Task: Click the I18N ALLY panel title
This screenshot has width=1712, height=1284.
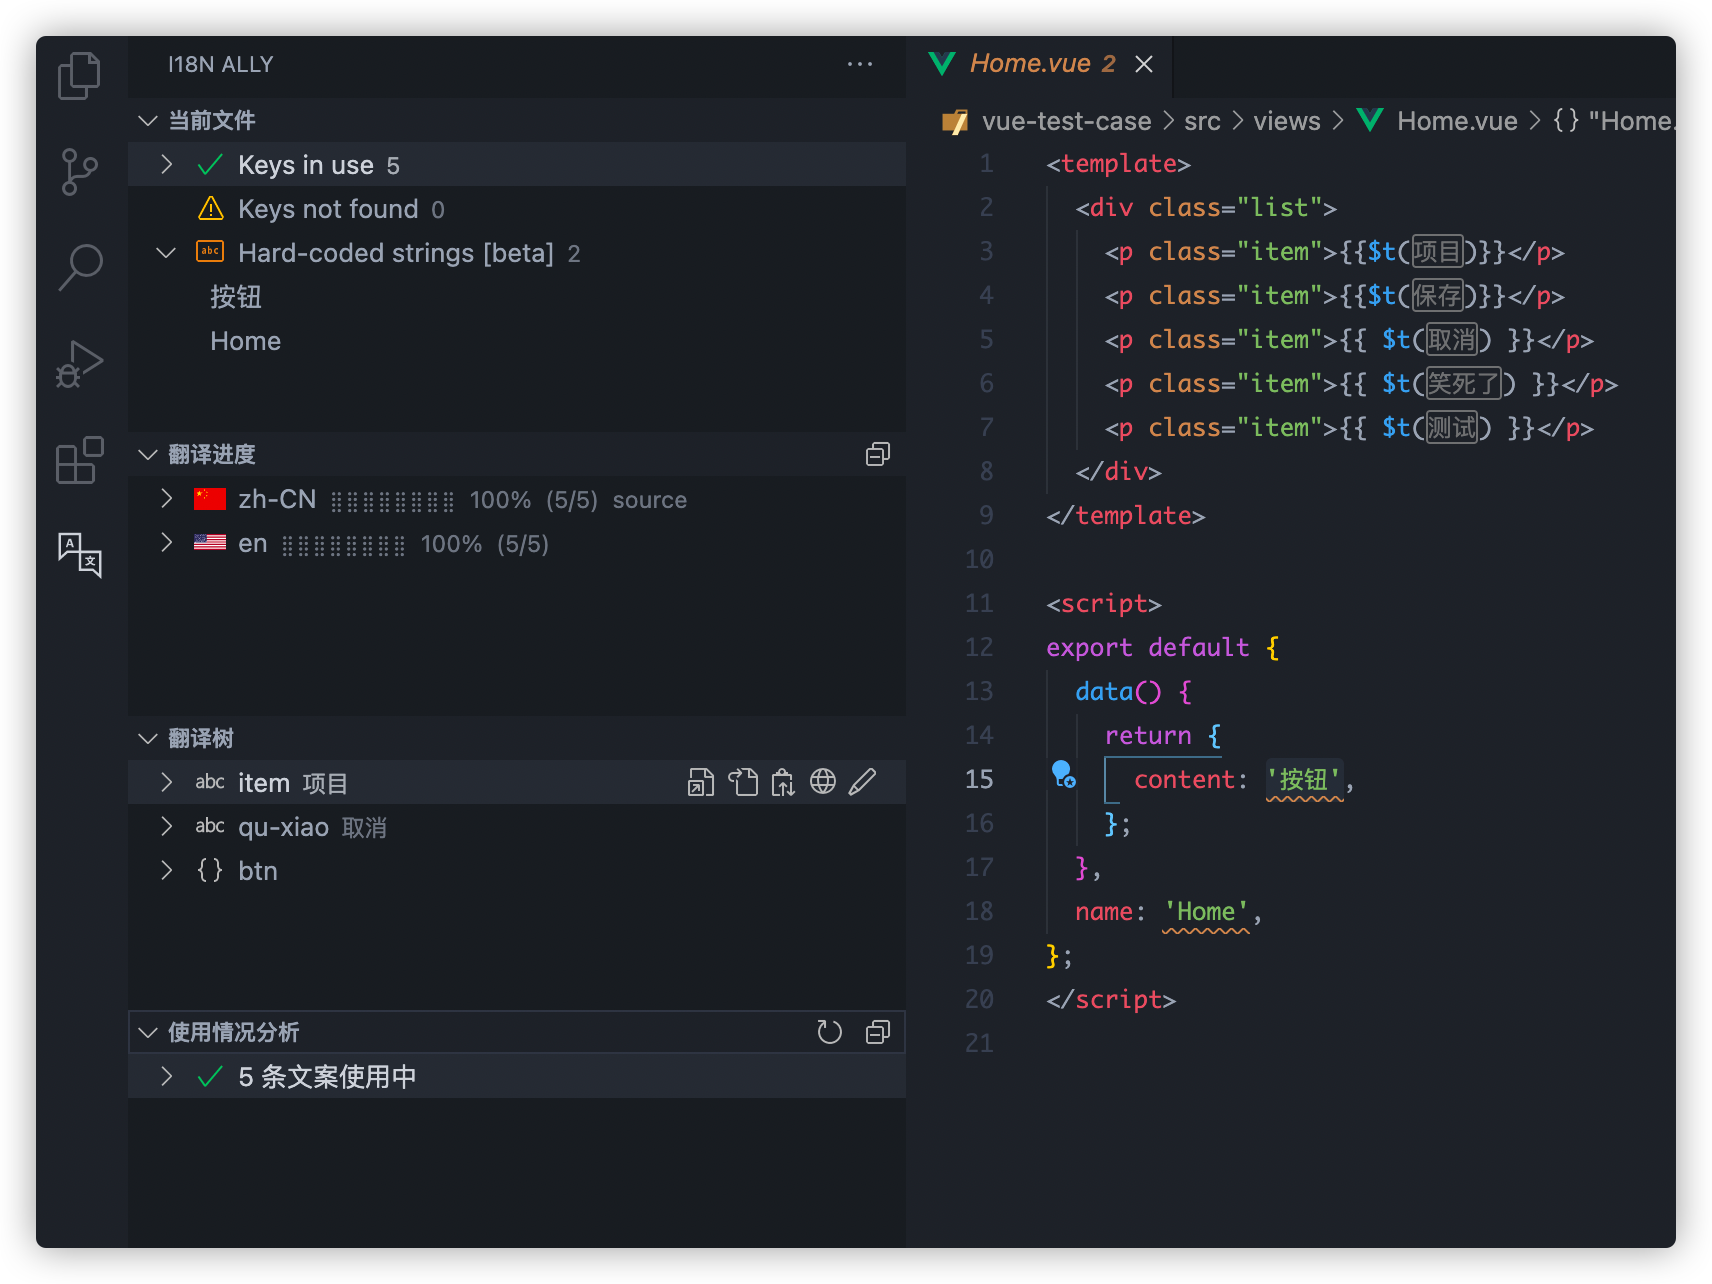Action: [x=220, y=64]
